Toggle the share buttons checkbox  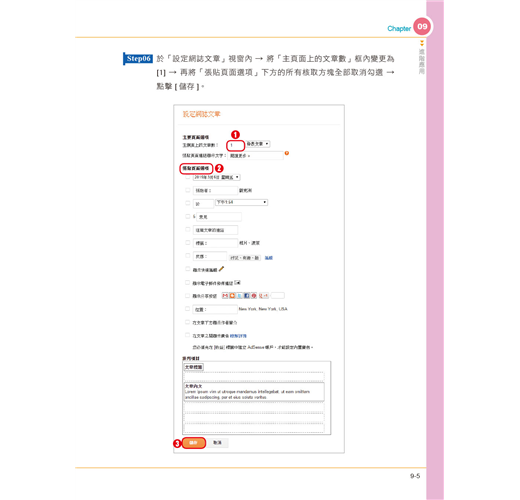coord(188,295)
